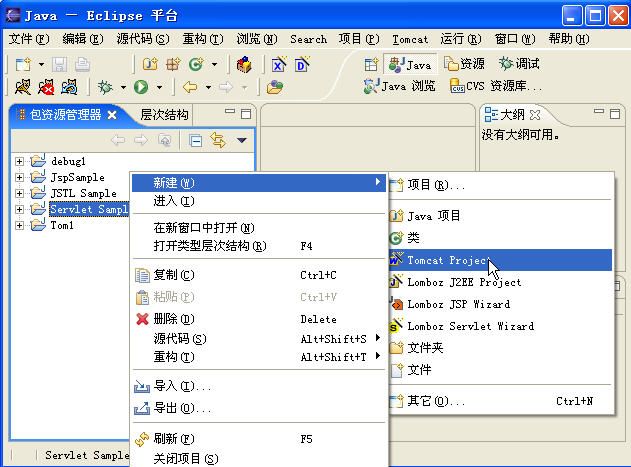Image resolution: width=631 pixels, height=467 pixels.
Task: Expand the JspSample project node
Action: pyautogui.click(x=19, y=178)
